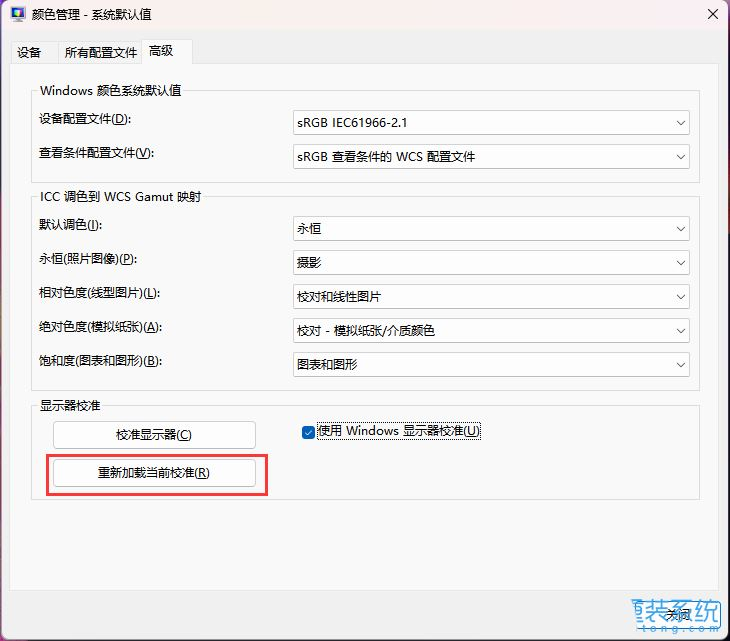Click the 绝对色度(模拟纸张)(A): label

(101, 327)
